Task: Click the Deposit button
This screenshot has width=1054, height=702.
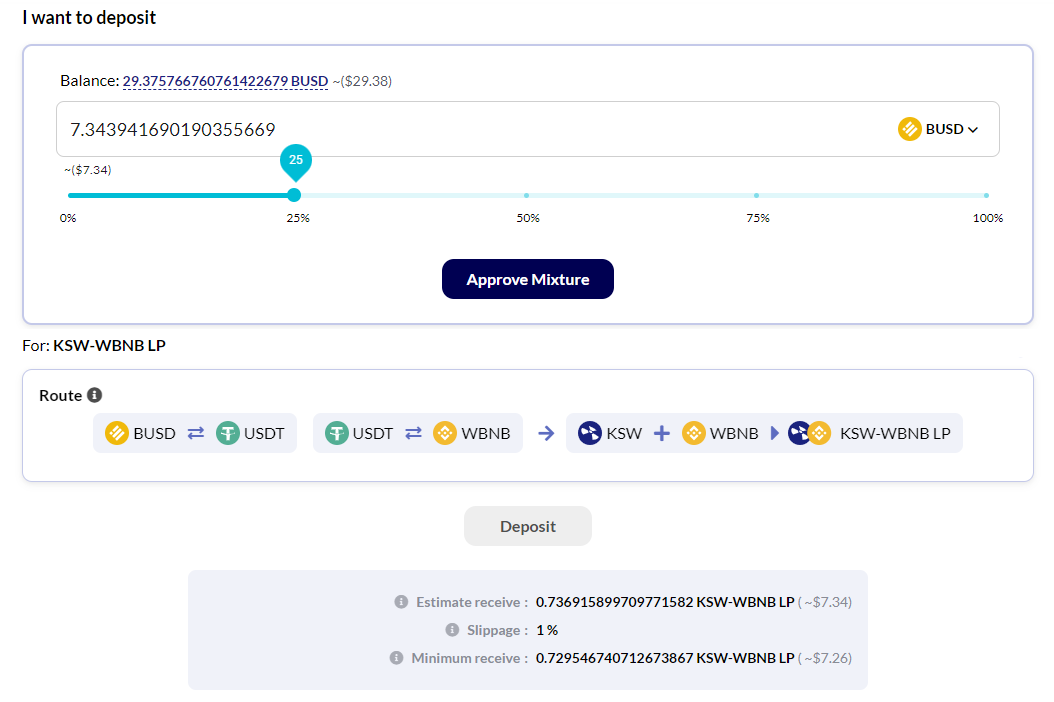Action: (528, 526)
